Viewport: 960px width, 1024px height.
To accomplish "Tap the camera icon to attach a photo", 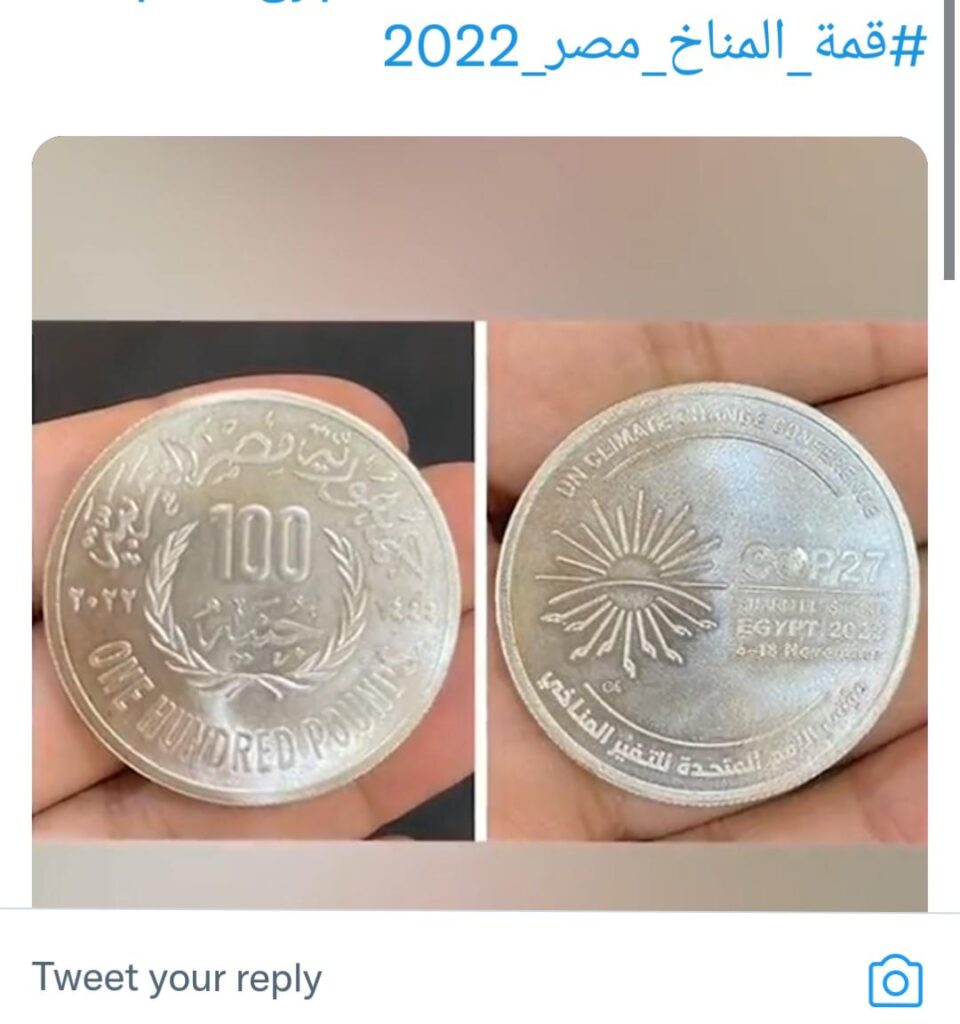I will coord(895,980).
